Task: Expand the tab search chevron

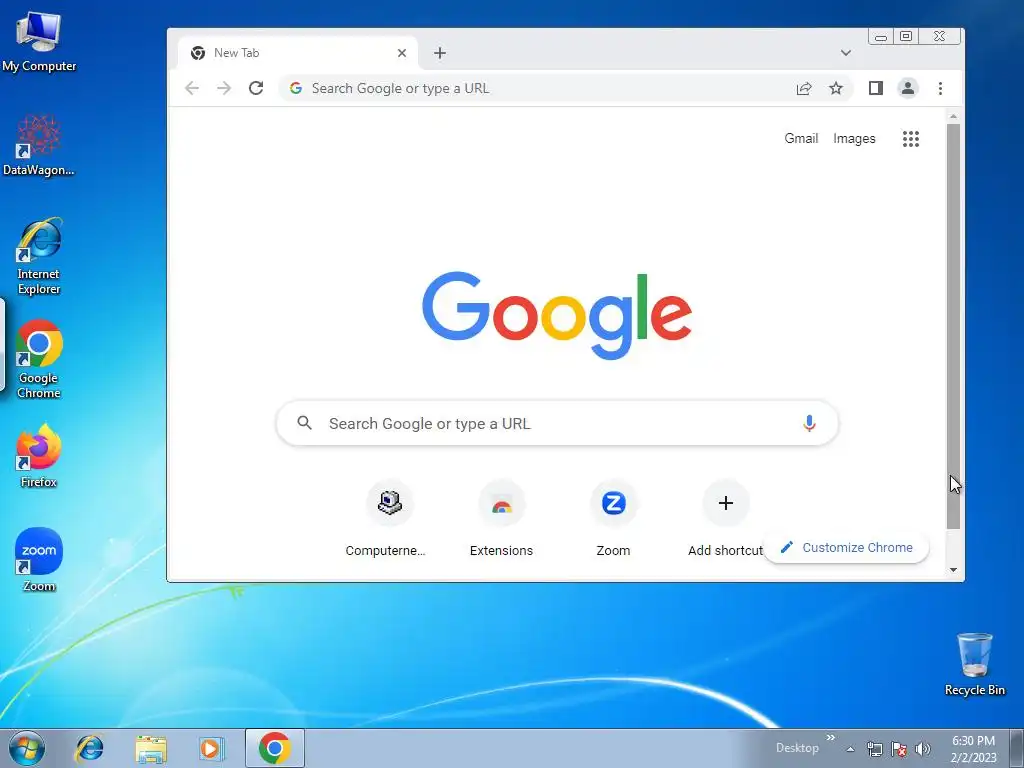Action: coord(846,53)
